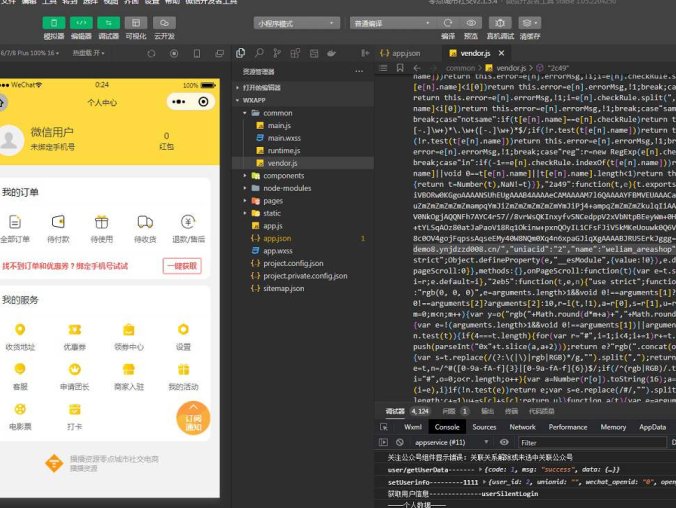The width and height of the screenshot is (676, 508).
Task: Open the search icon in sidebar
Action: [x=259, y=53]
